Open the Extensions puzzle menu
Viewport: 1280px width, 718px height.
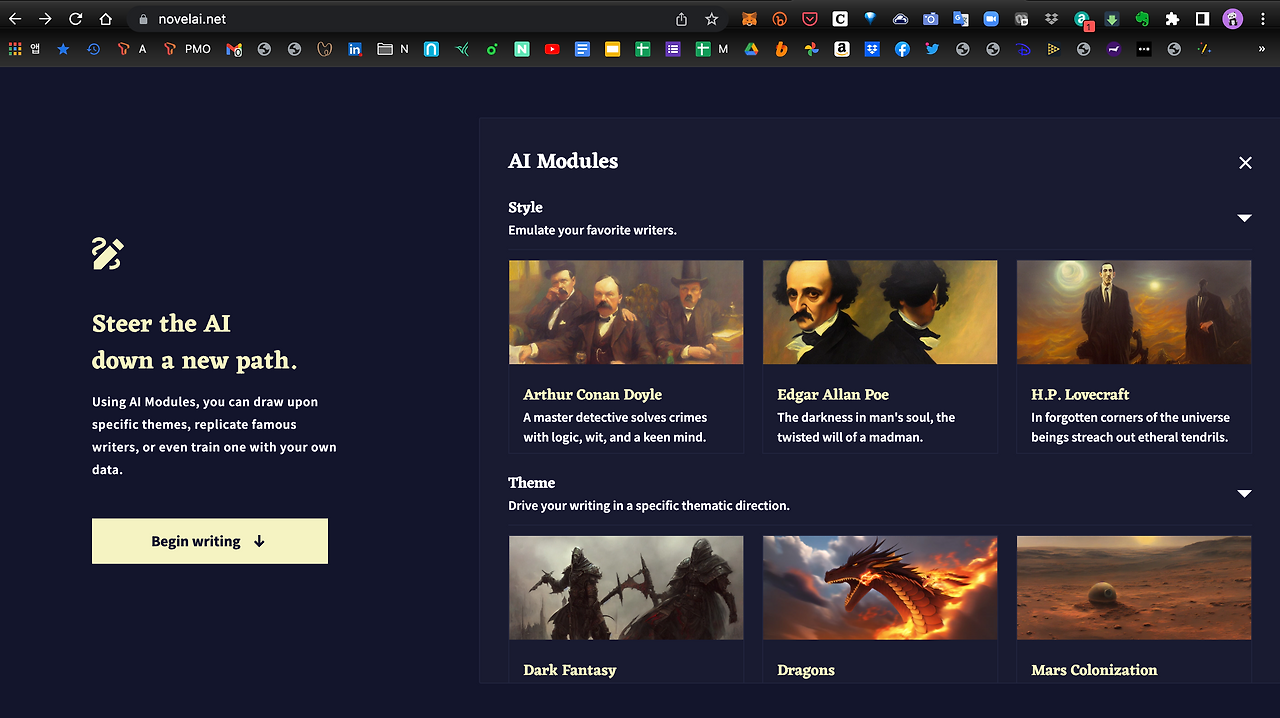pos(1172,19)
